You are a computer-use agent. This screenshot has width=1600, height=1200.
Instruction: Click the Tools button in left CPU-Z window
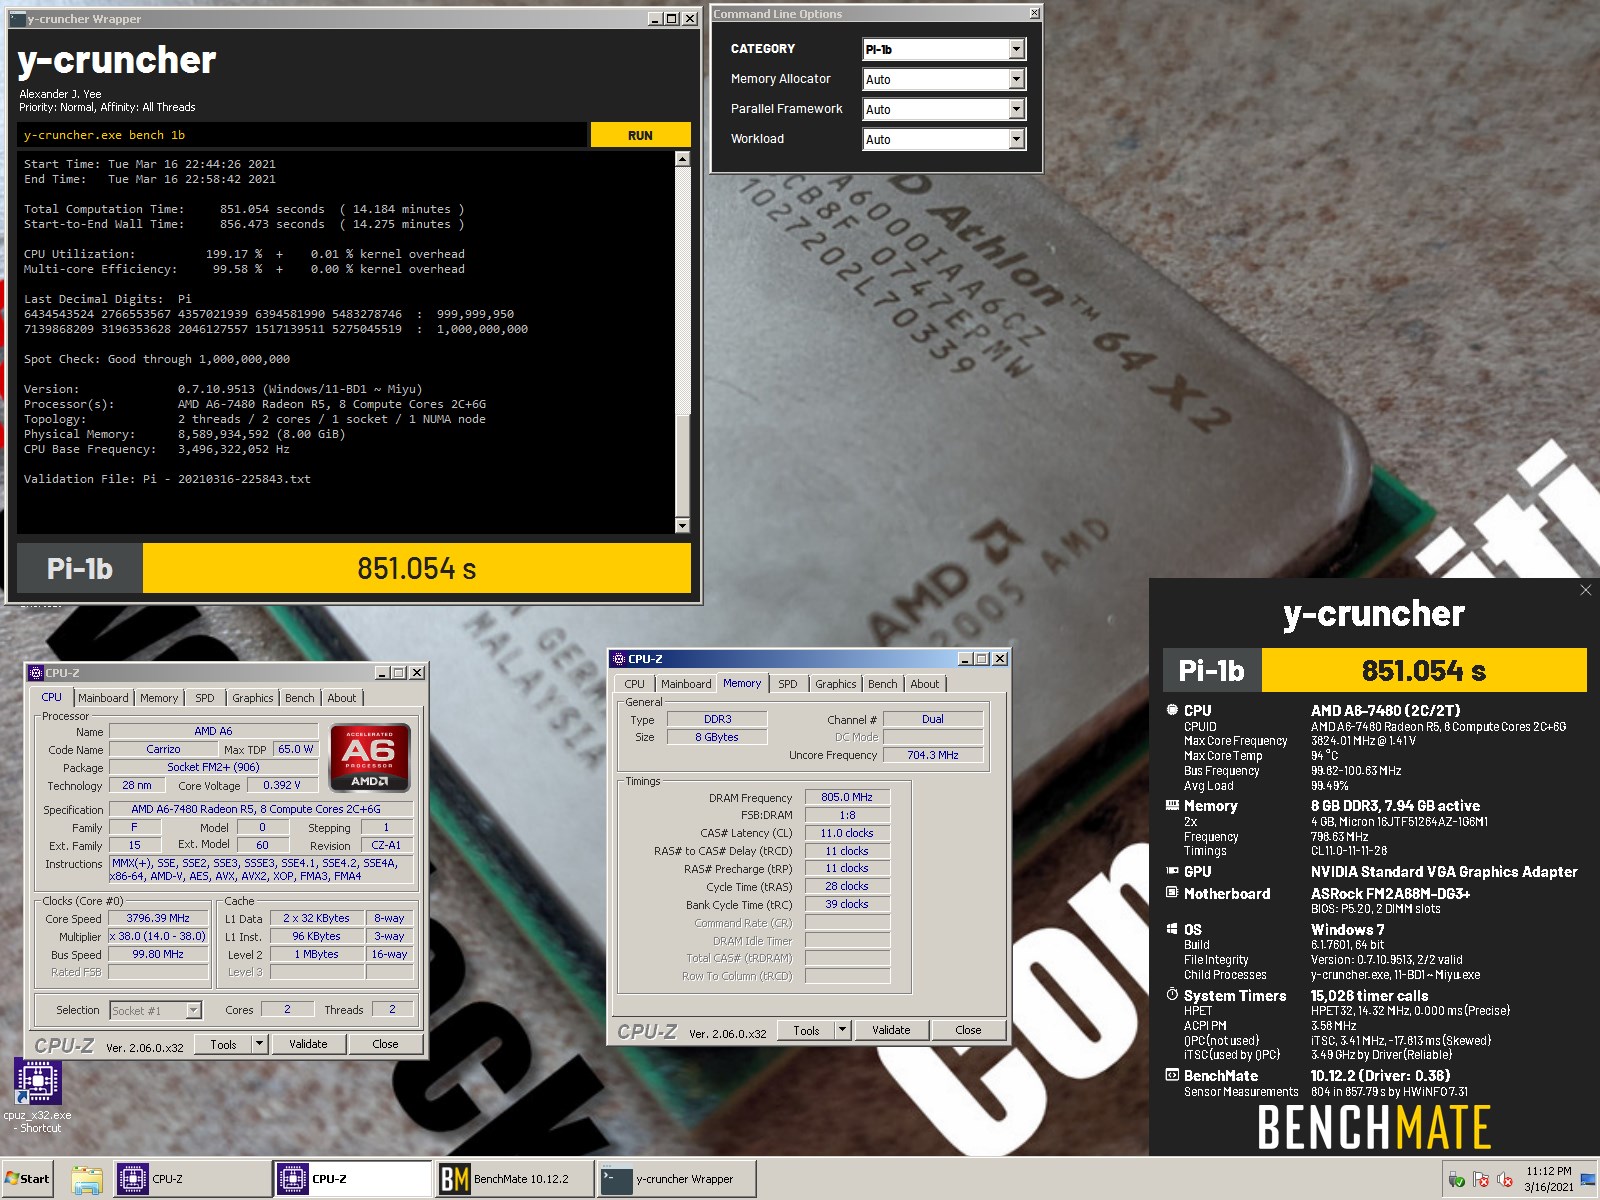224,1044
